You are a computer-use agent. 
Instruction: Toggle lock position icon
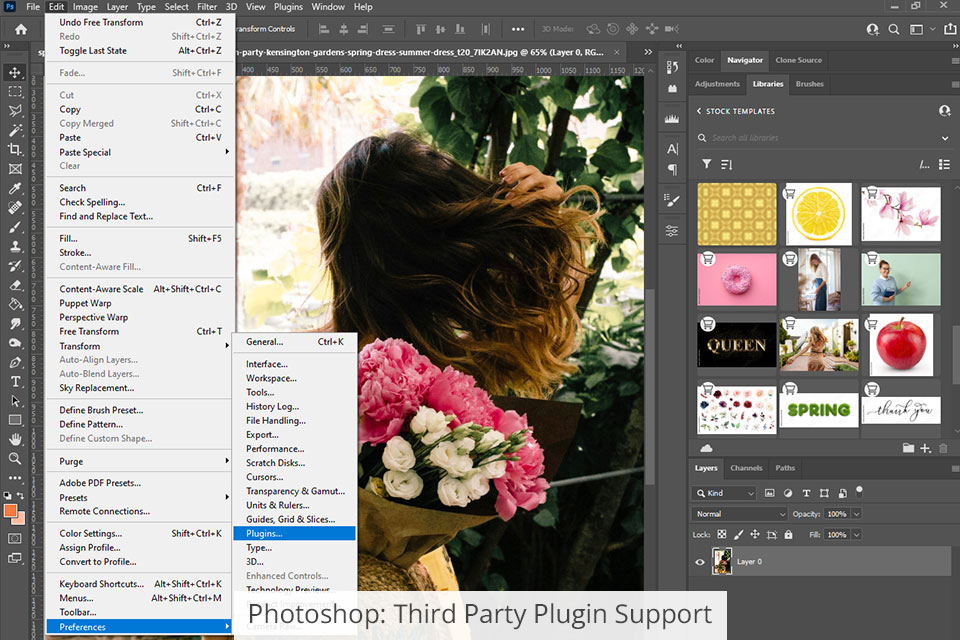pyautogui.click(x=755, y=535)
